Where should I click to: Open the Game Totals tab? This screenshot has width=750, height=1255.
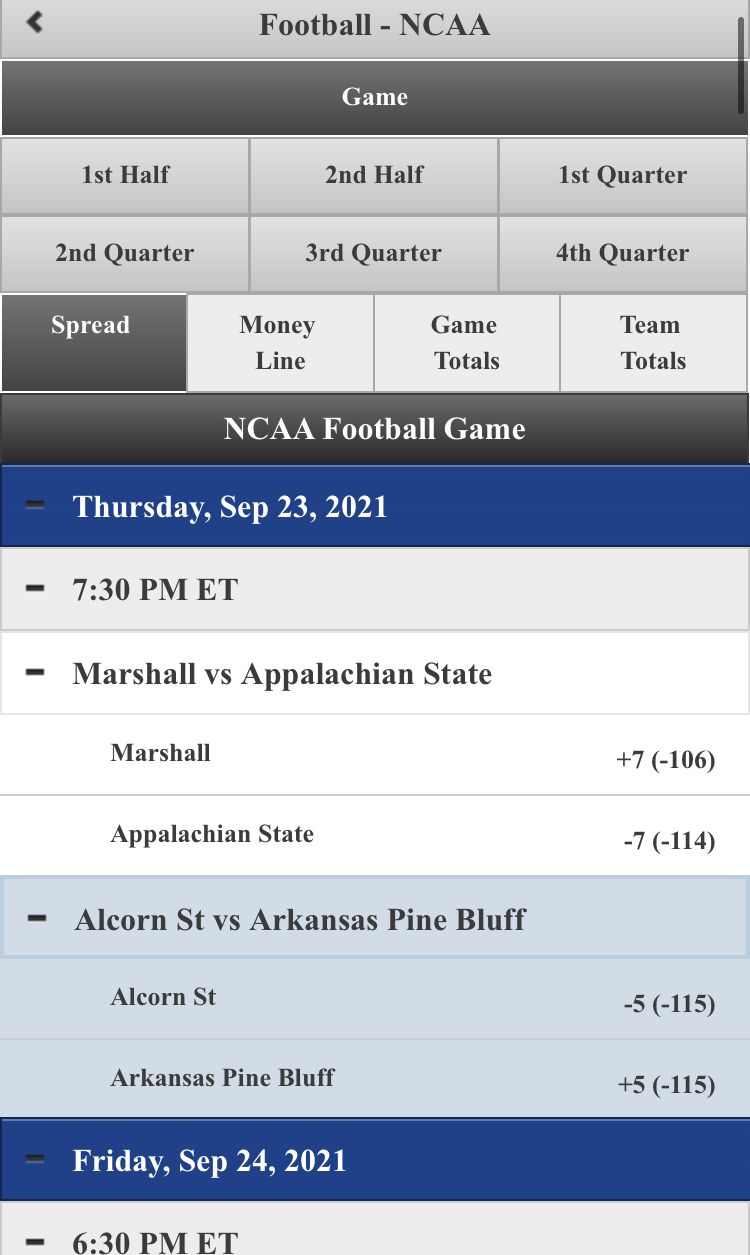[466, 343]
